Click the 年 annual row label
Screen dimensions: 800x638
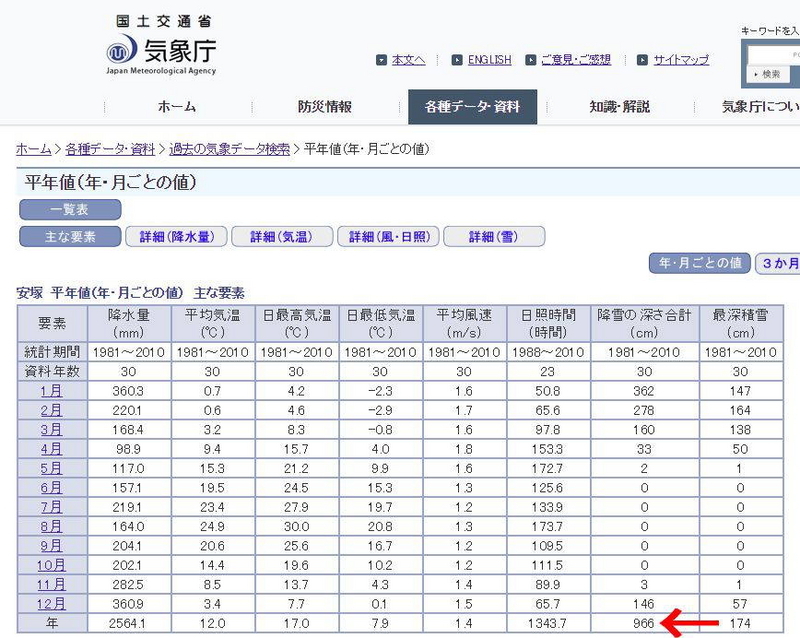[52, 624]
